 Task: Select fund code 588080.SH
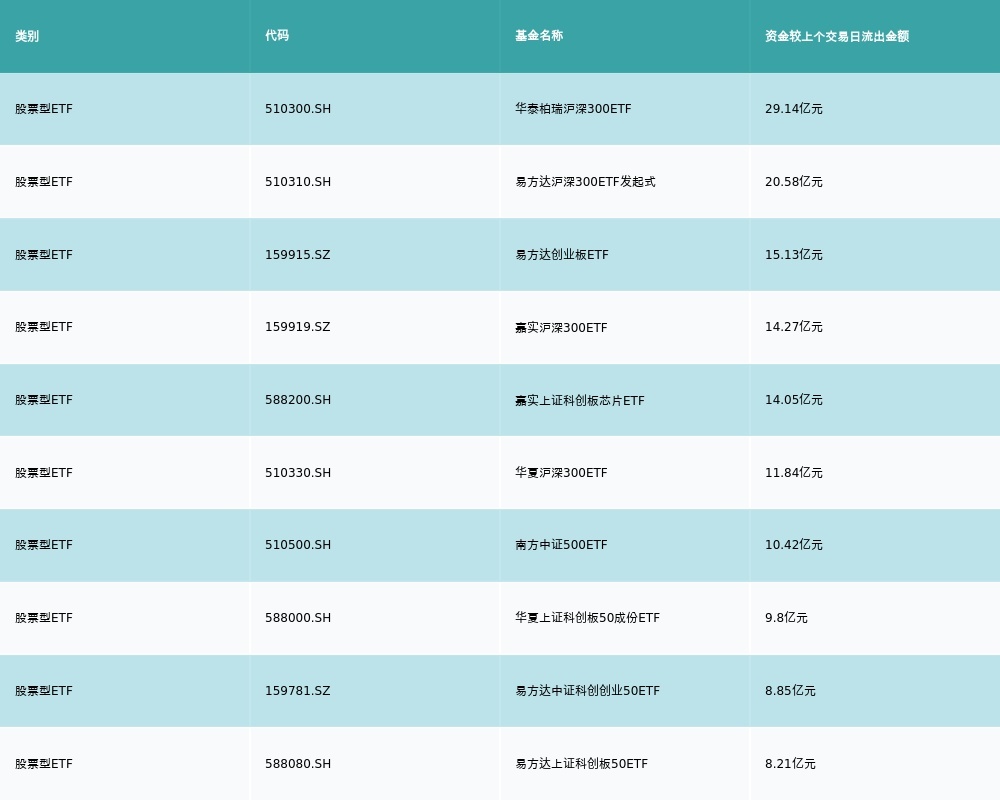[298, 764]
